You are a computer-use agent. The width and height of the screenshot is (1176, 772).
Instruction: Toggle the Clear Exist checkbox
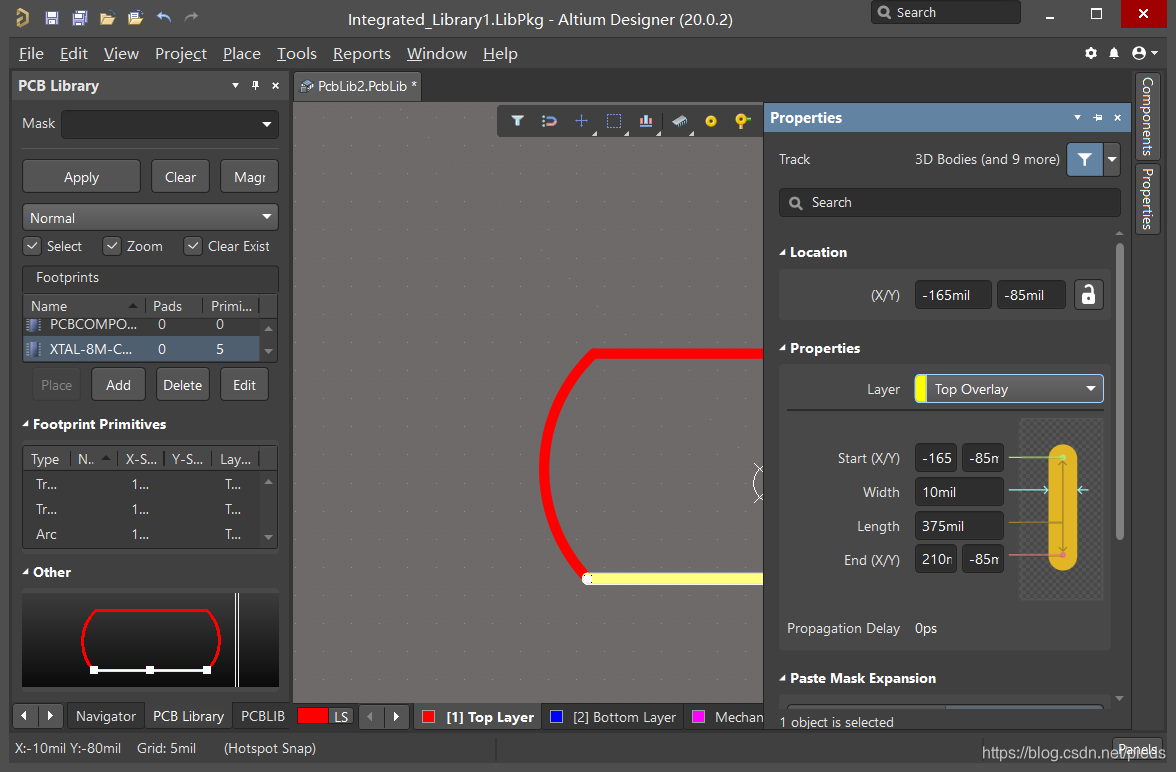pyautogui.click(x=193, y=246)
